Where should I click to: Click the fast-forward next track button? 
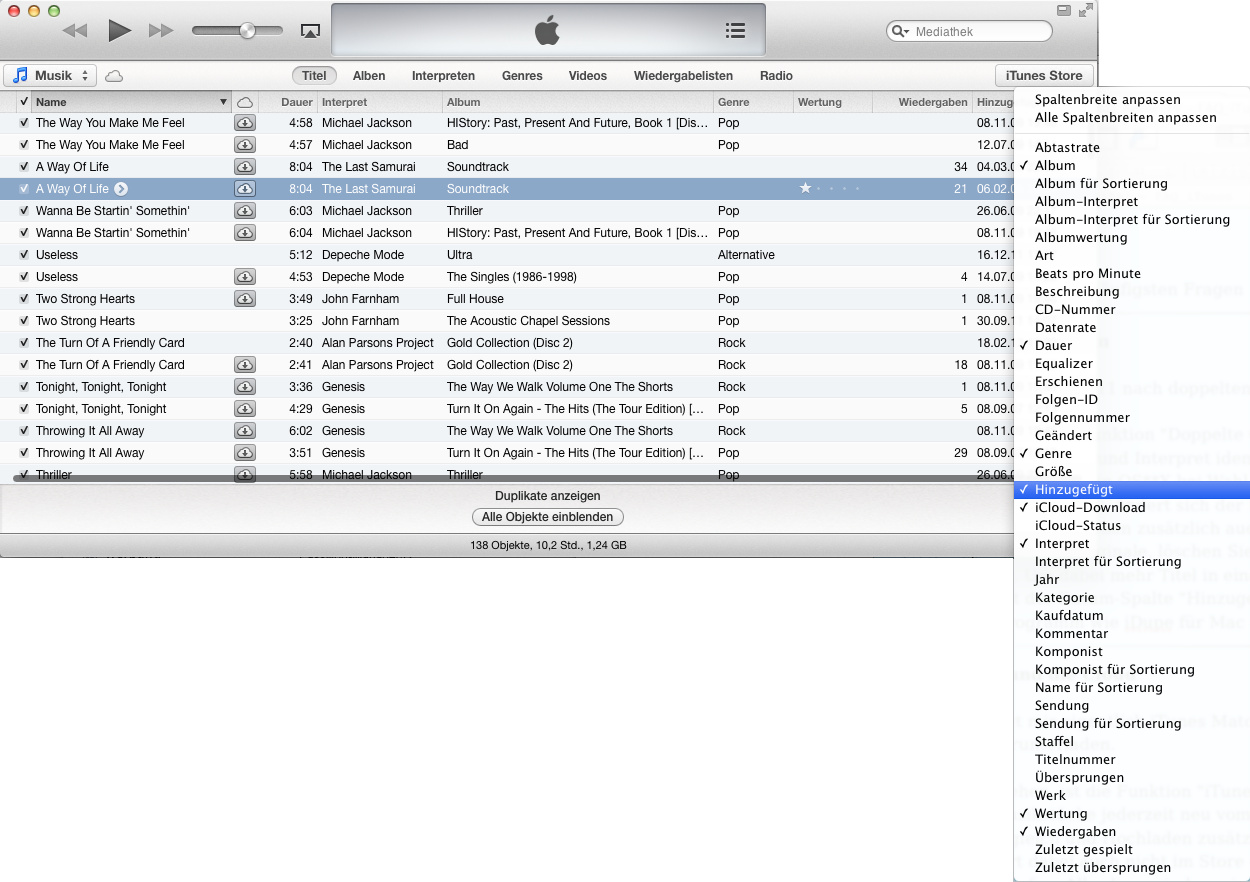[161, 31]
